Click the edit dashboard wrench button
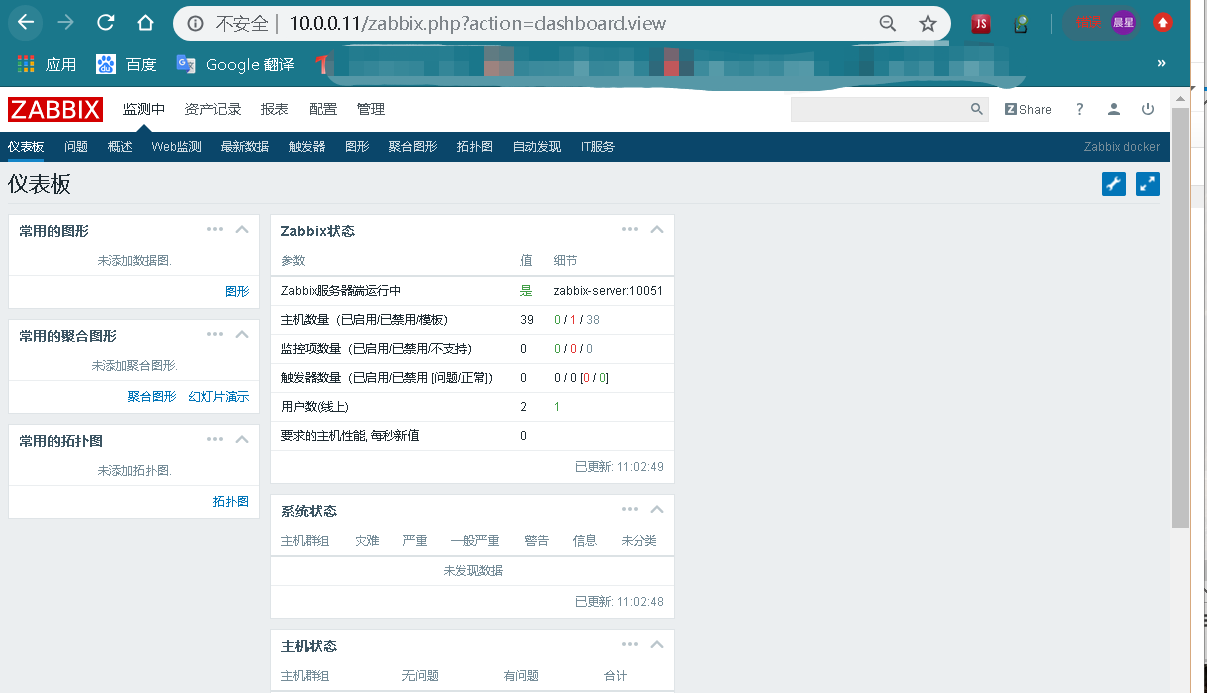Image resolution: width=1207 pixels, height=693 pixels. click(x=1114, y=184)
